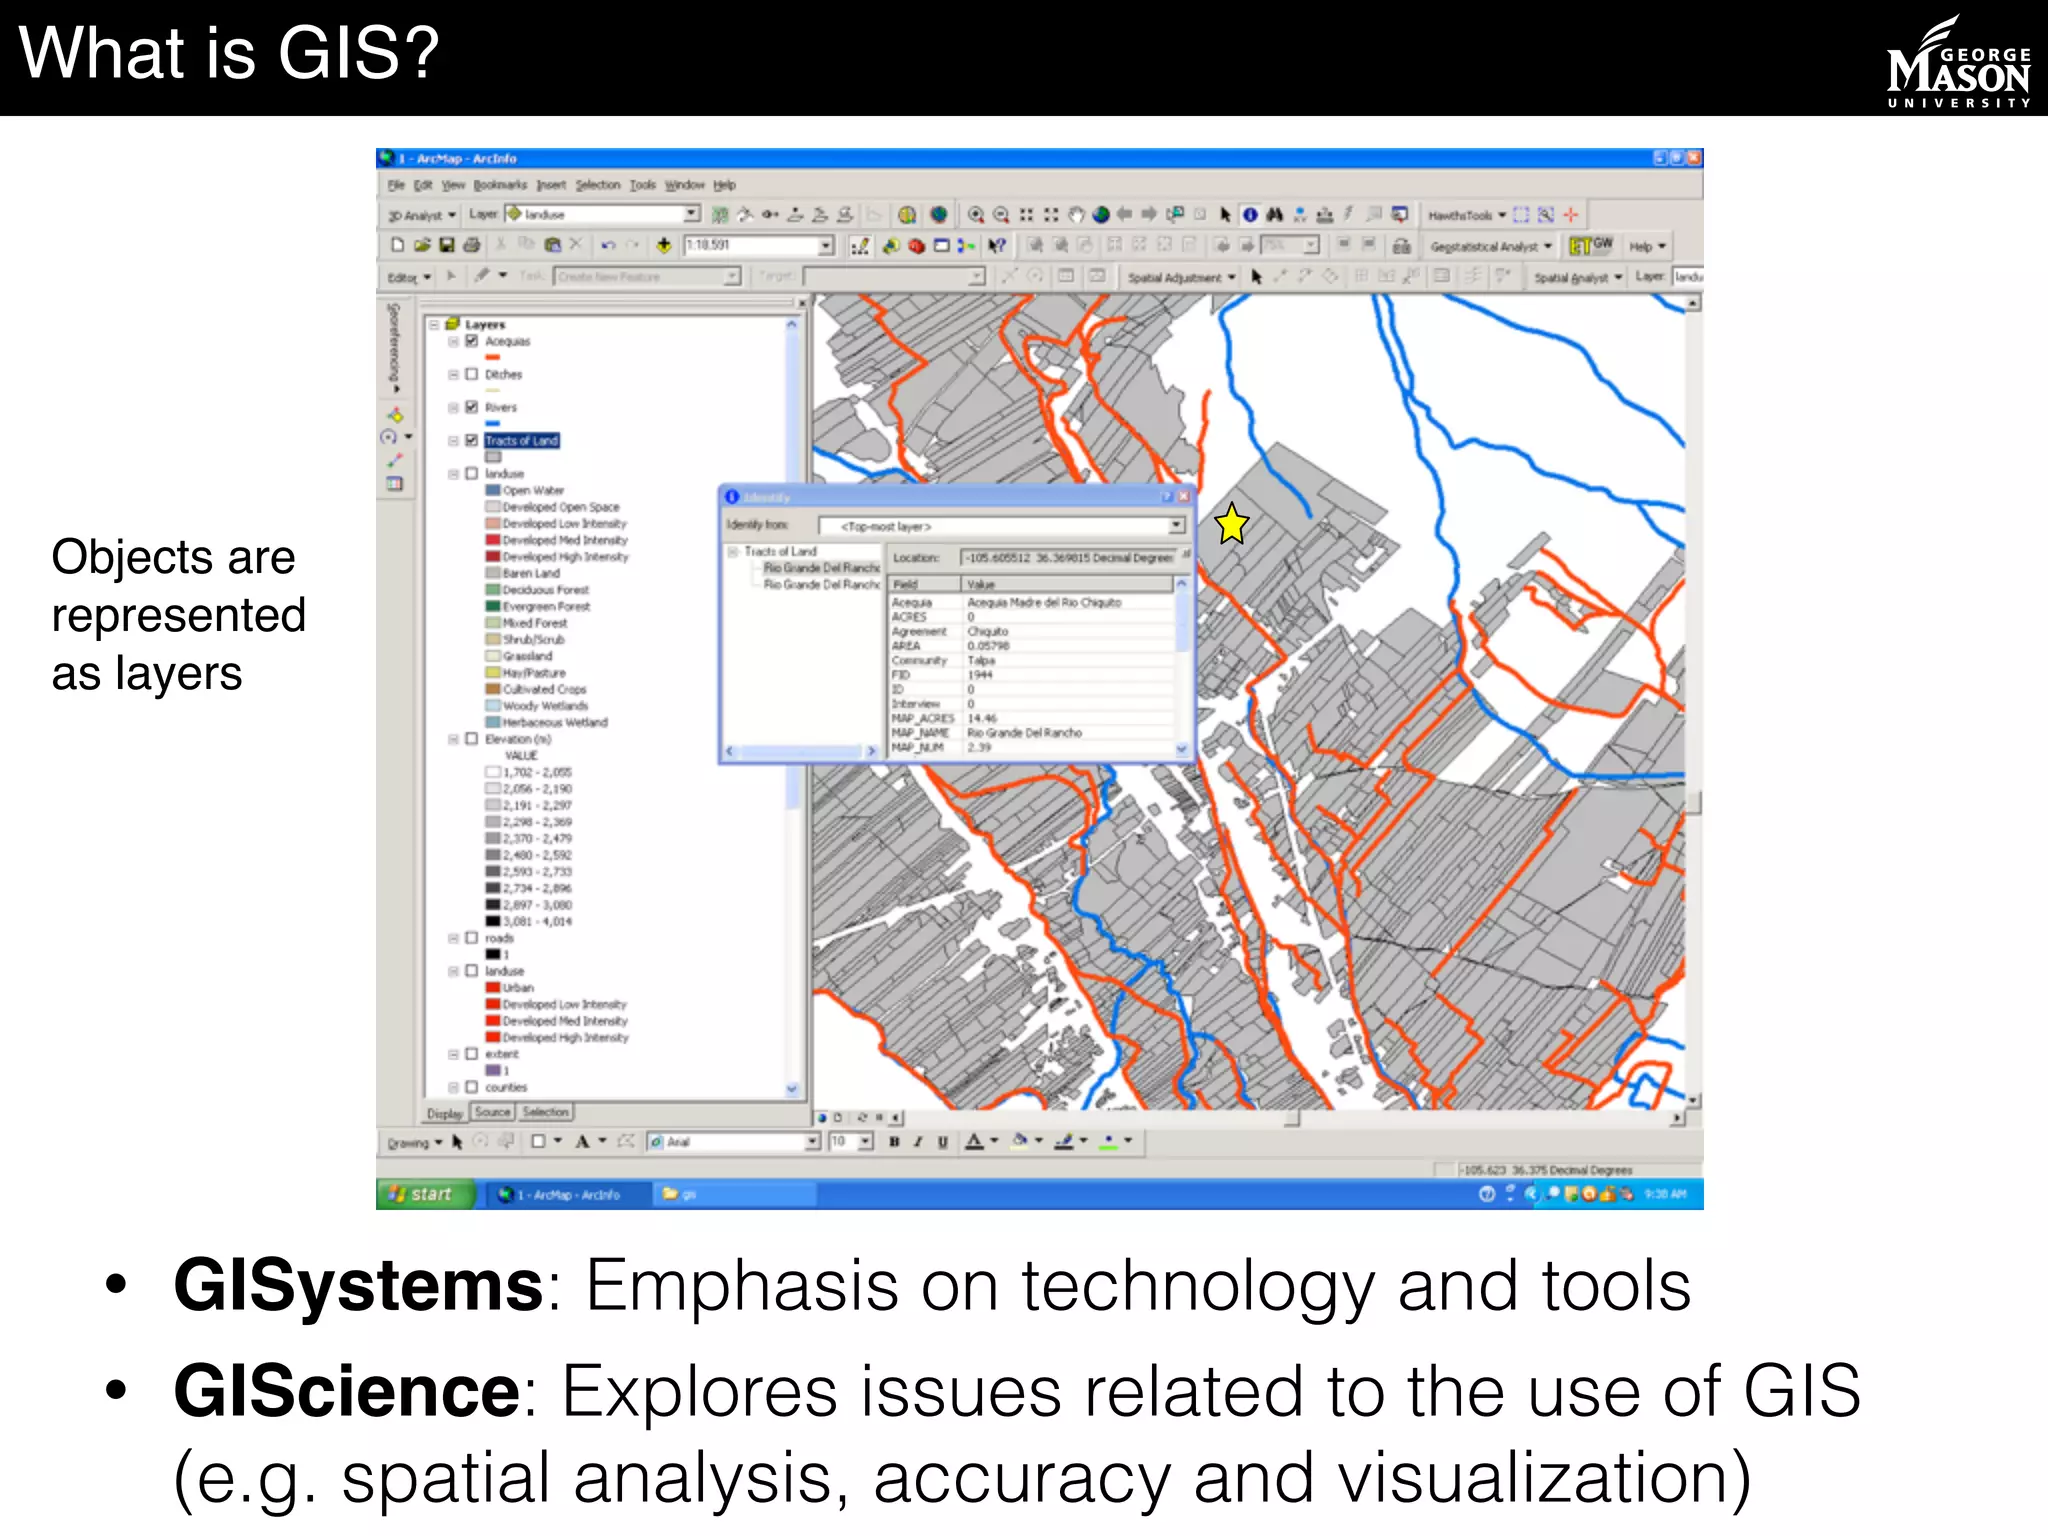
Task: Click the Location coordinates field
Action: (x=1067, y=558)
